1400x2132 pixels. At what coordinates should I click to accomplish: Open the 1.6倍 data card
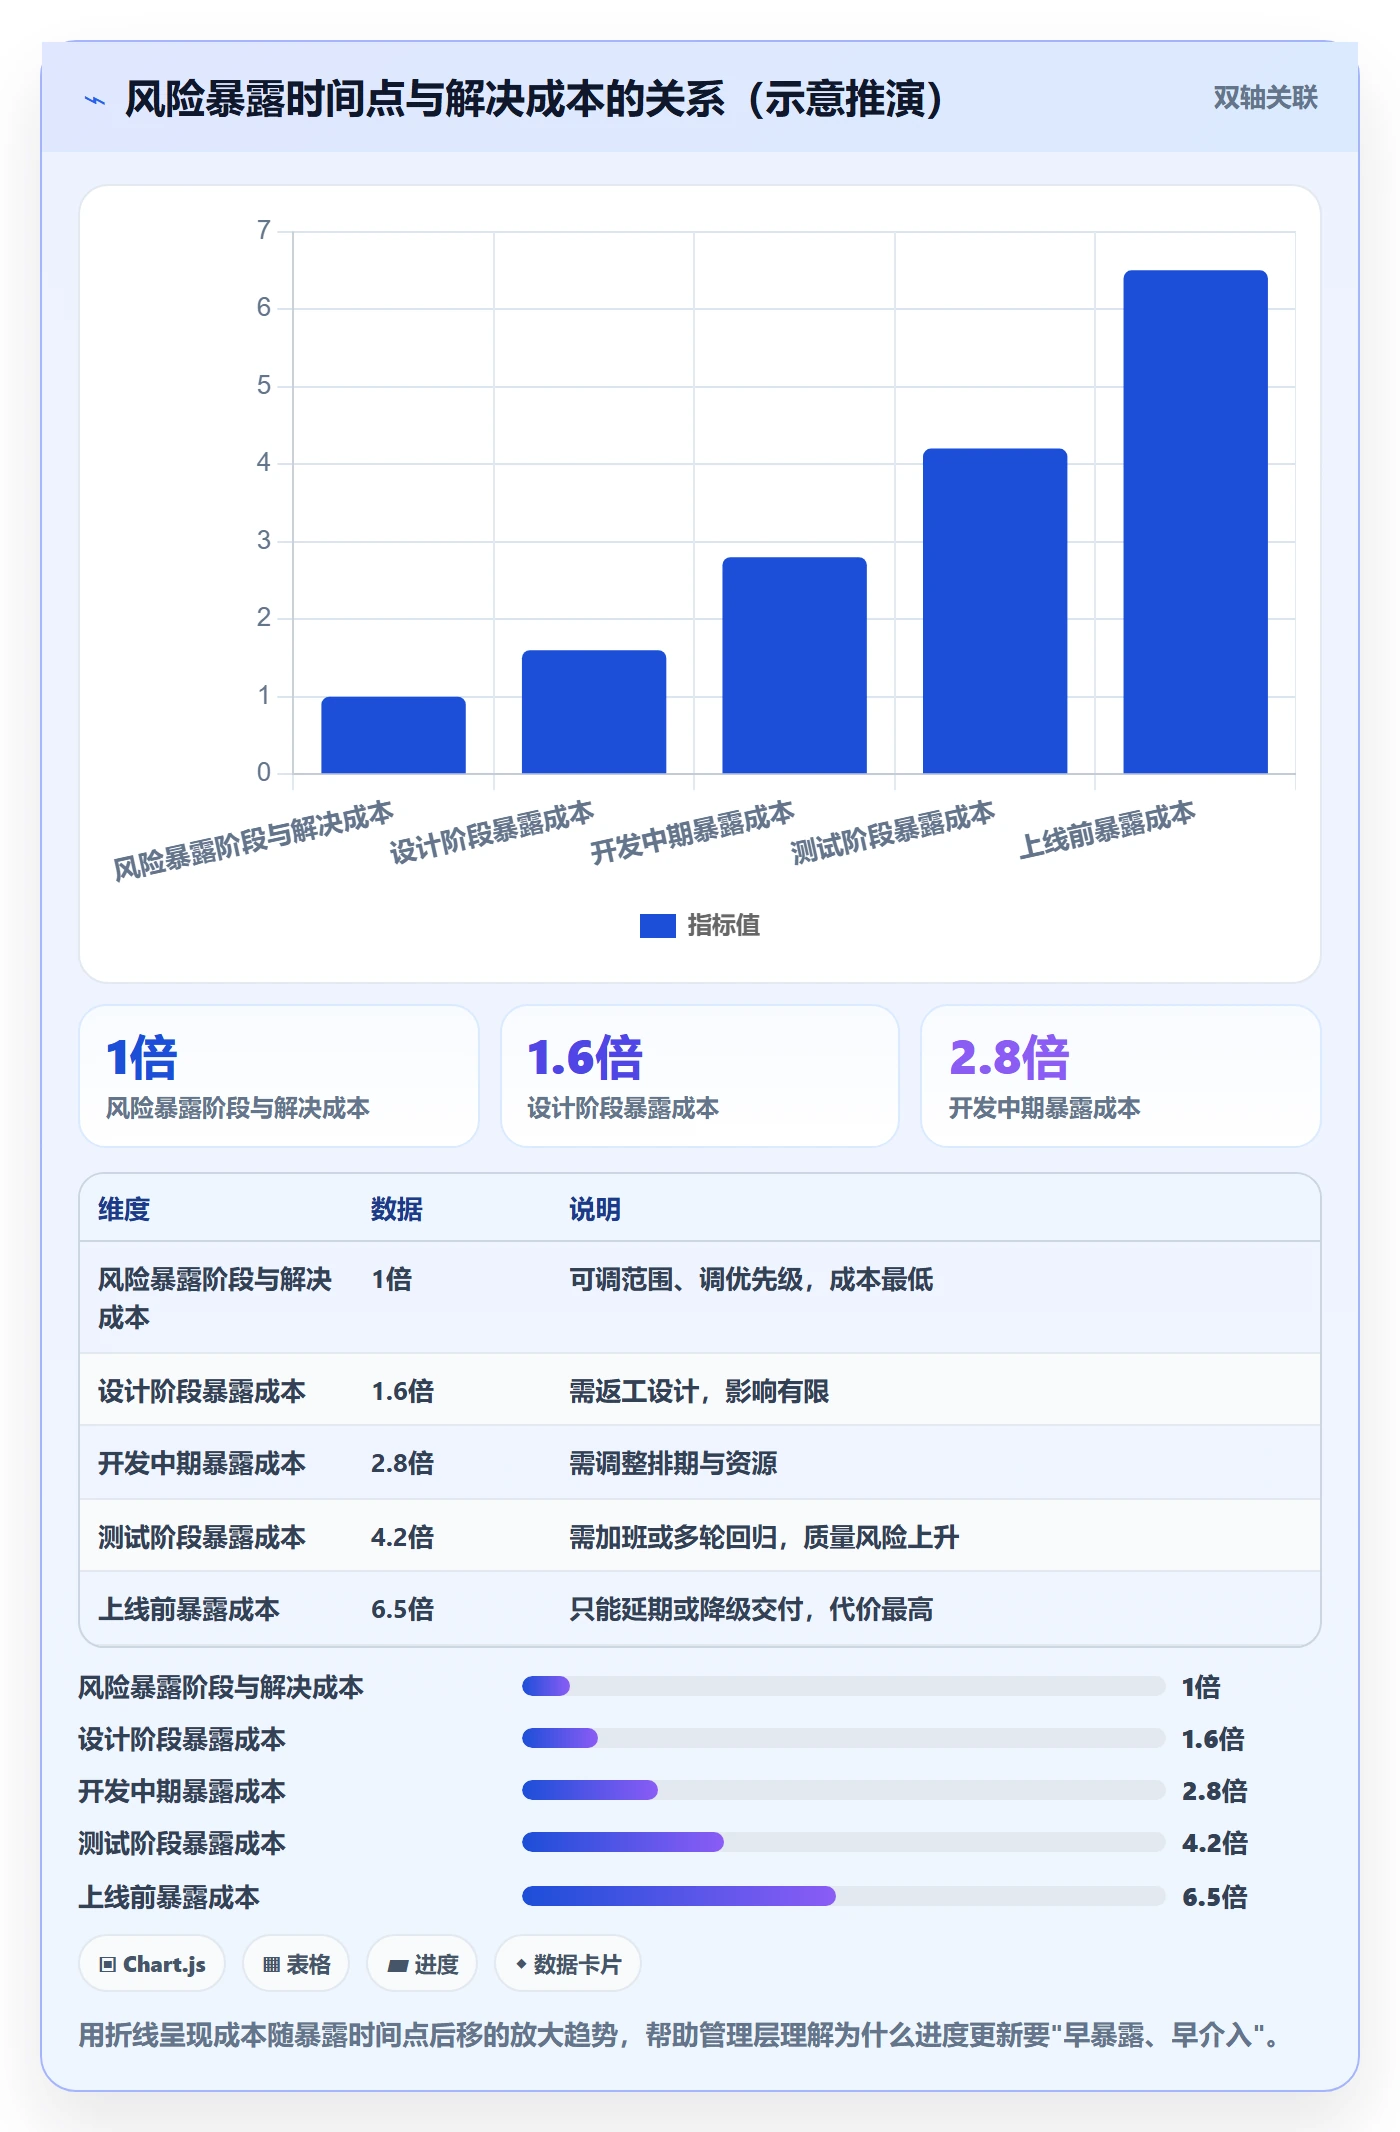click(x=700, y=1076)
